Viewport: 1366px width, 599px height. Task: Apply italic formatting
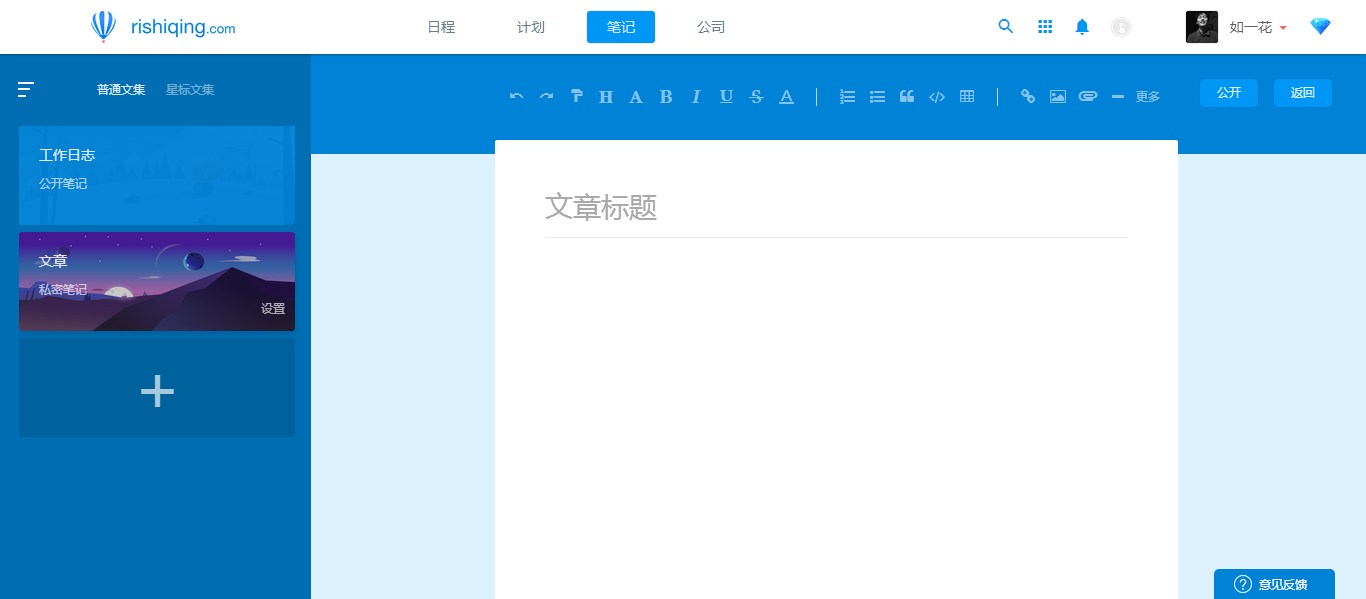695,95
